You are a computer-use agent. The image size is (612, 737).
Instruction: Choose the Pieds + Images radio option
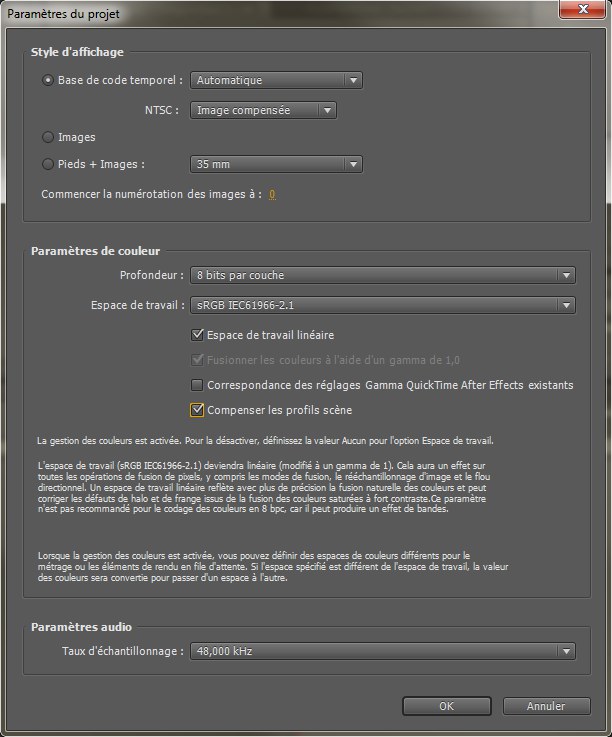tap(48, 165)
